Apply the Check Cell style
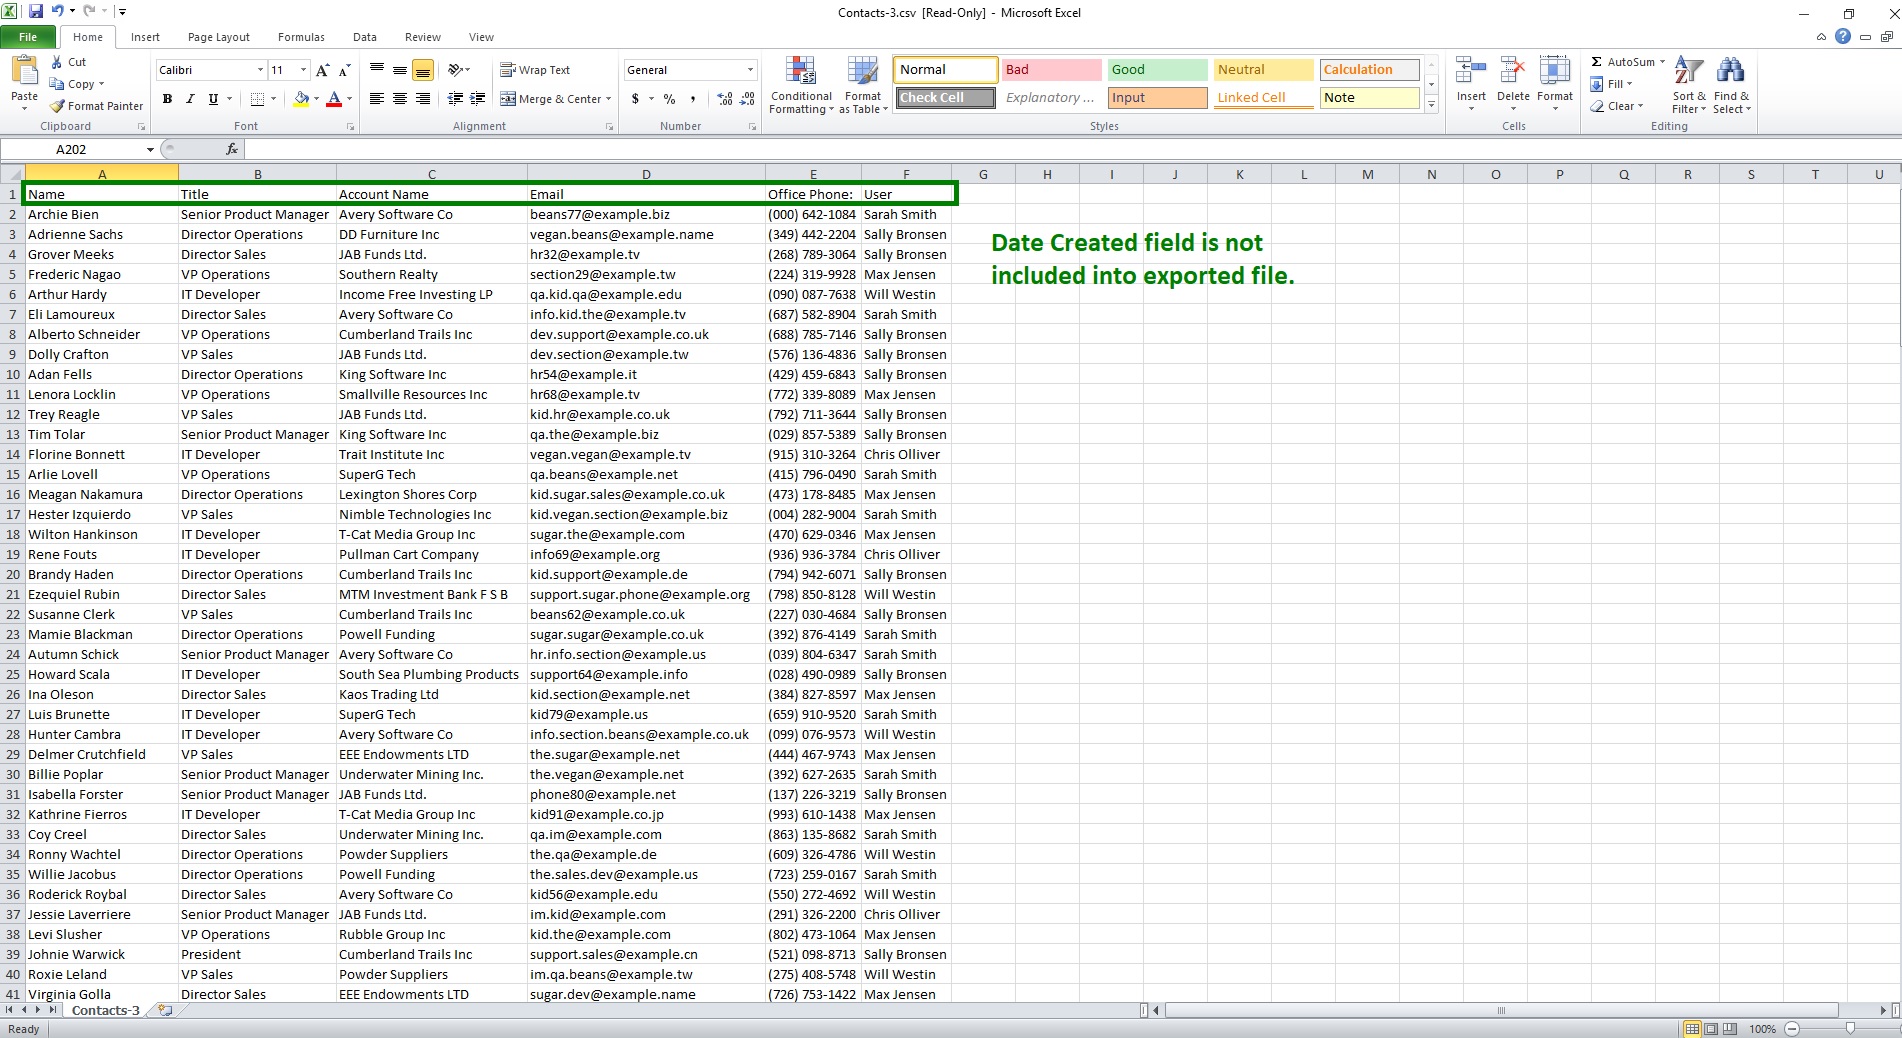The height and width of the screenshot is (1038, 1902). tap(945, 98)
